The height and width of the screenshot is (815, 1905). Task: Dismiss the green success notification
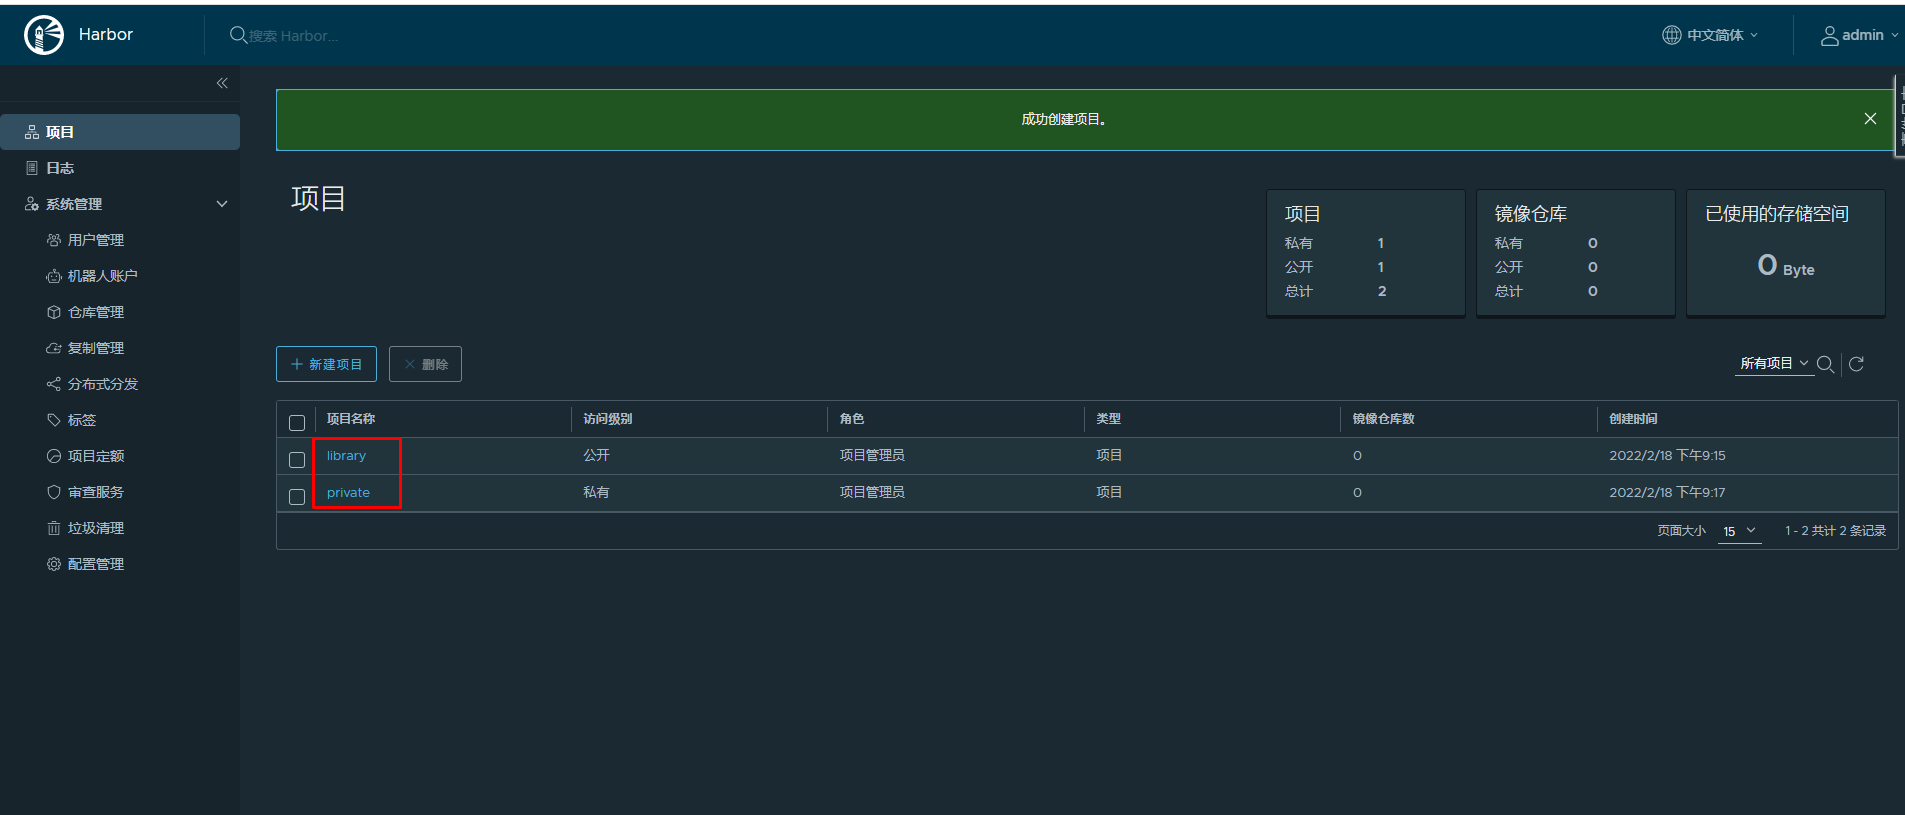pos(1870,119)
